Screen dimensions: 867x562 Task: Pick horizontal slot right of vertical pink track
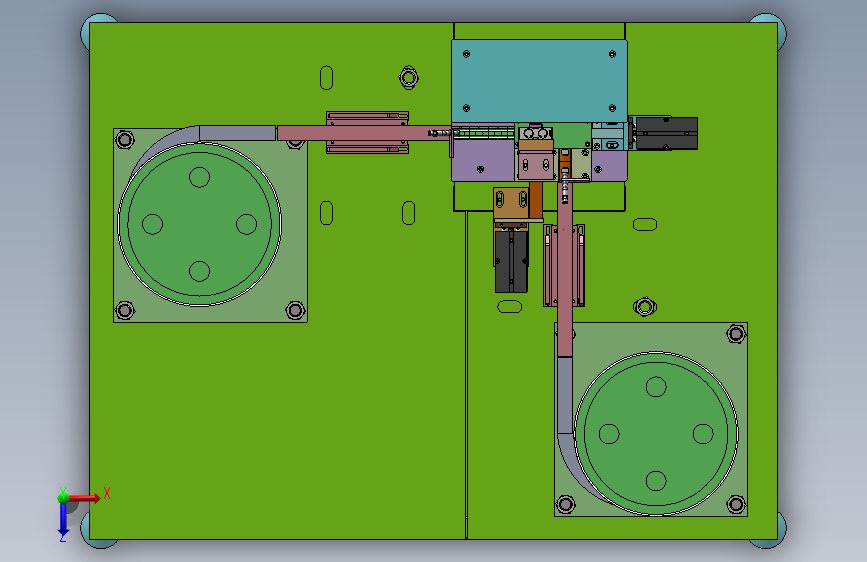[x=645, y=224]
